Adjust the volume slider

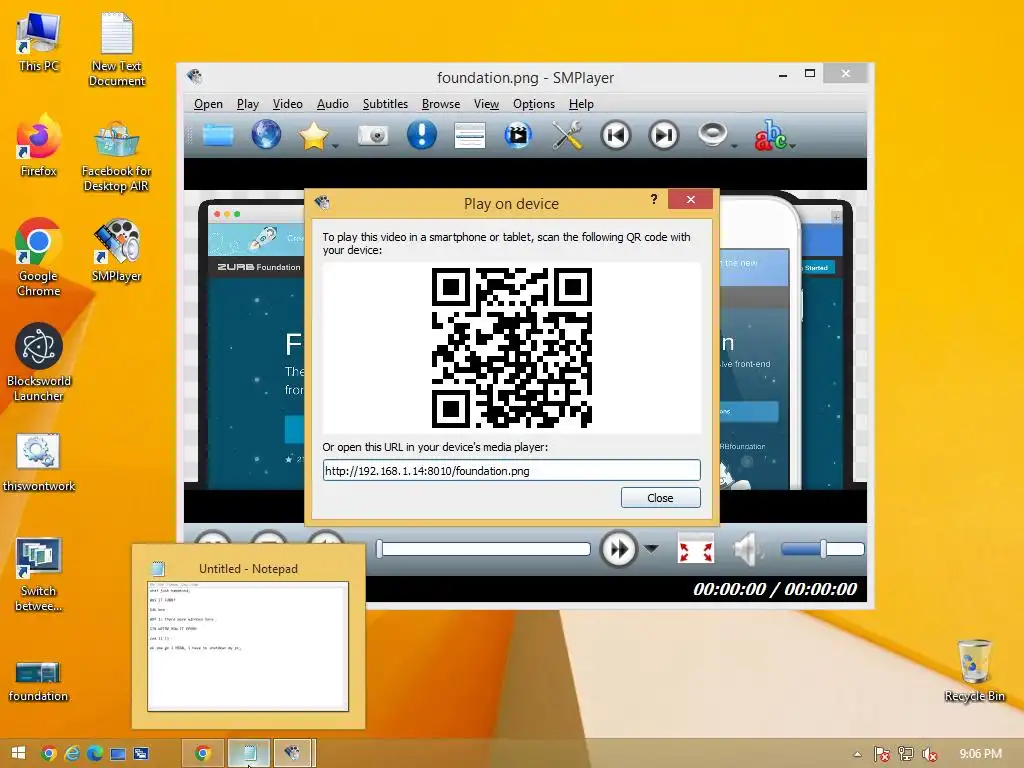(823, 549)
